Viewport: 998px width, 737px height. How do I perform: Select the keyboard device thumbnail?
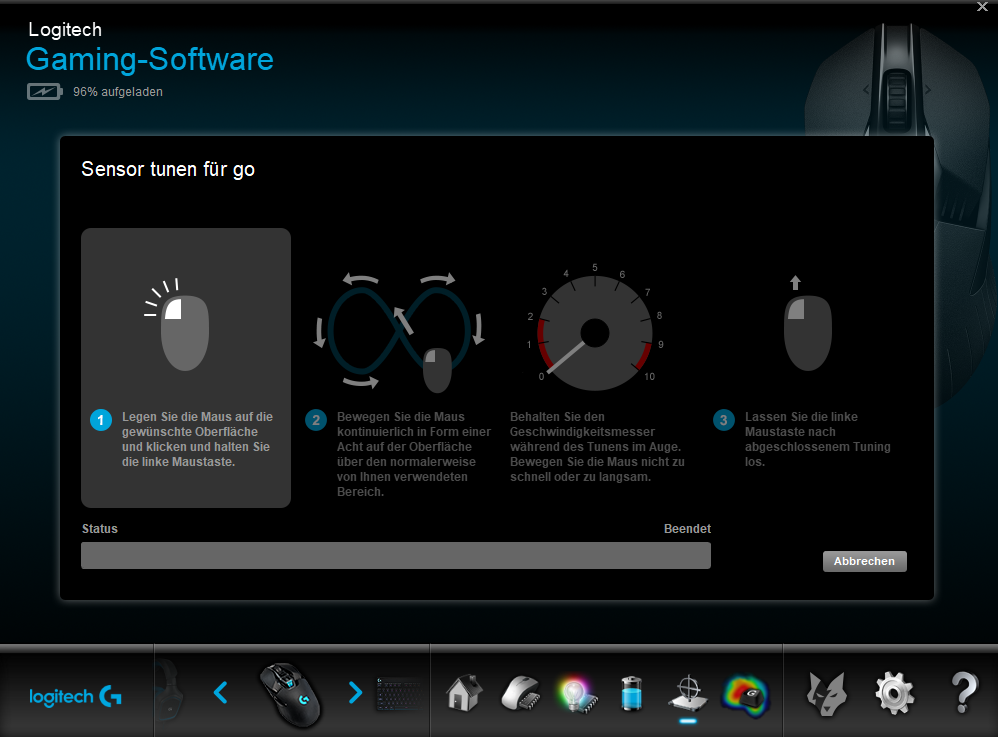399,694
